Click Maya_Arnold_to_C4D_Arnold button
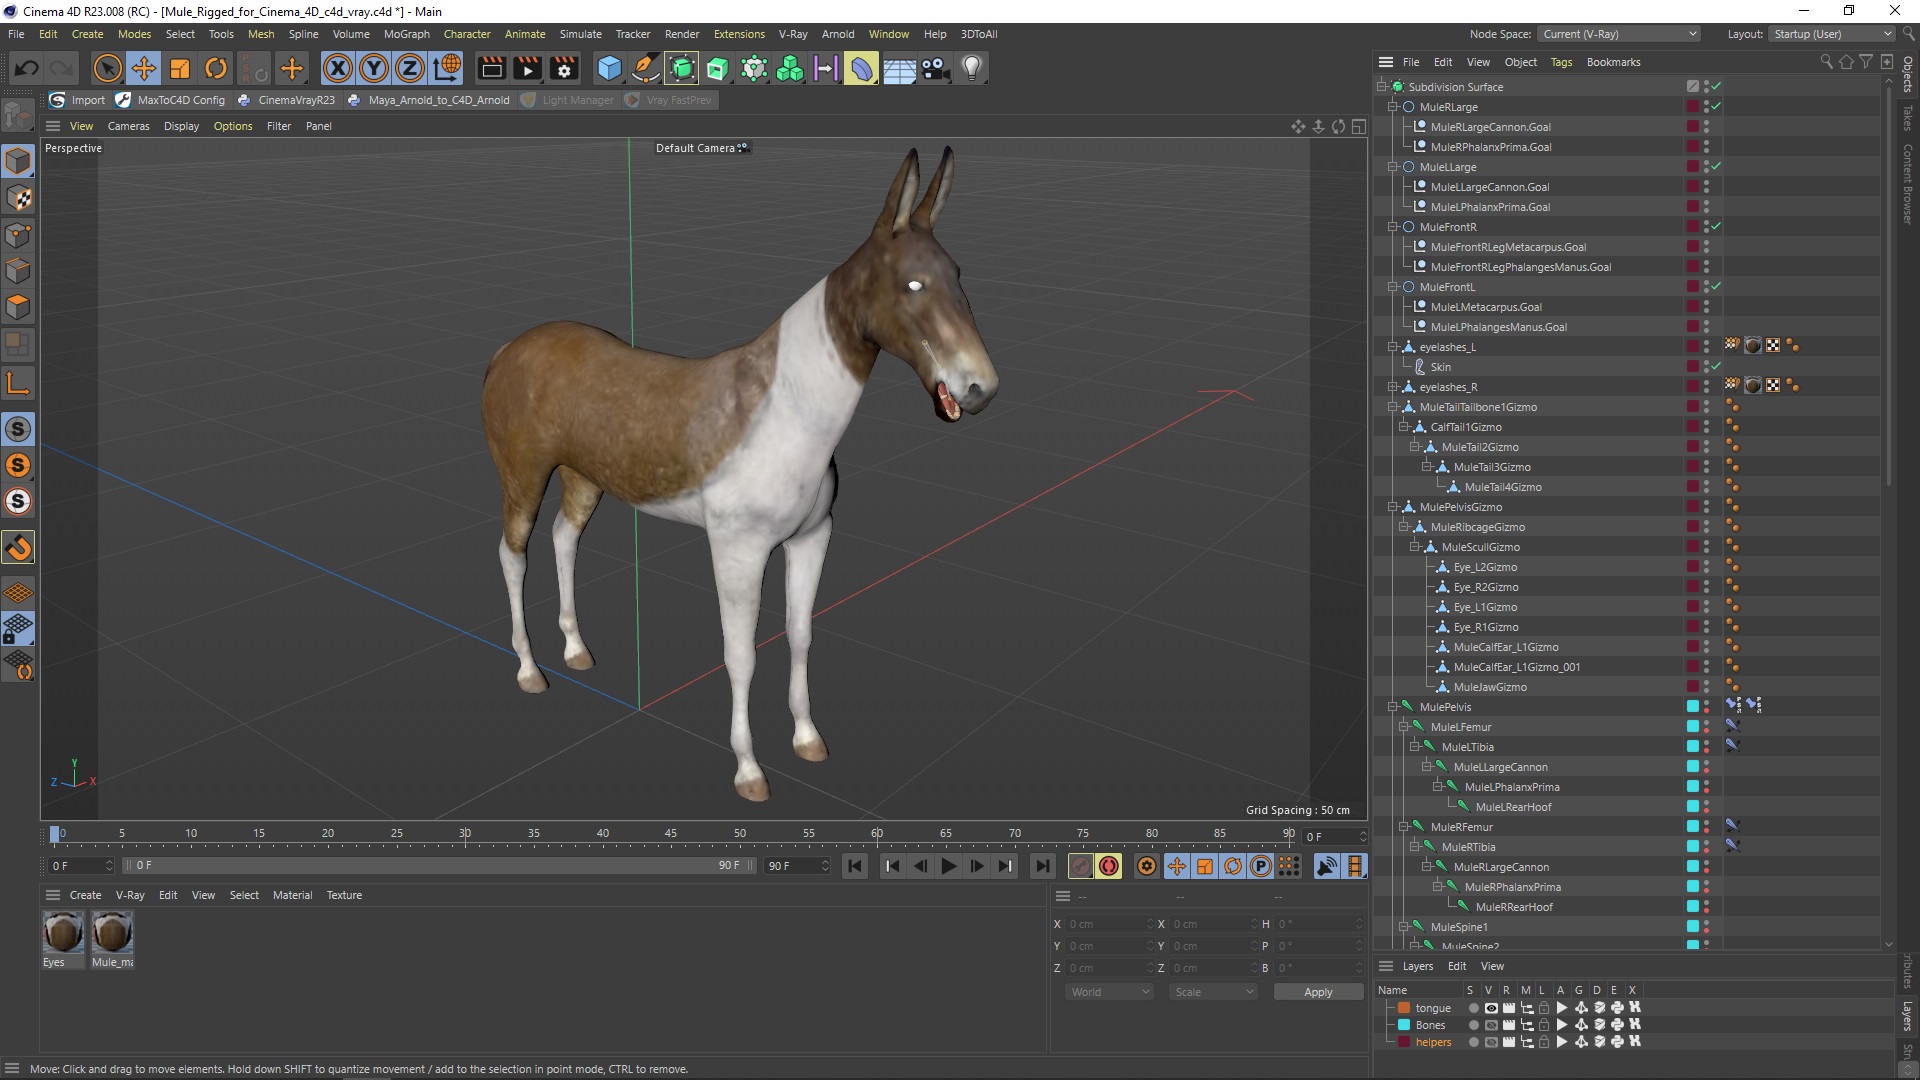The height and width of the screenshot is (1080, 1920). point(428,100)
